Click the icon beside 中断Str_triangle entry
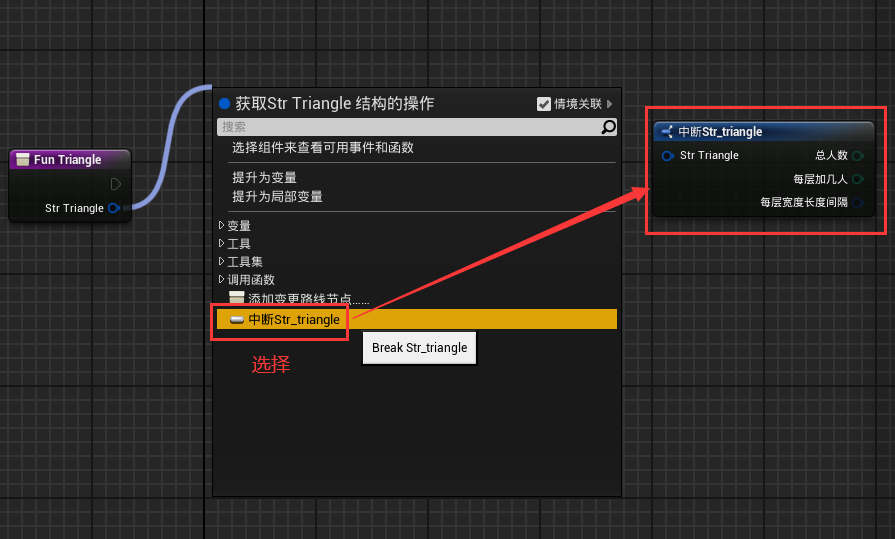Screen dimensions: 895x539 pos(237,320)
